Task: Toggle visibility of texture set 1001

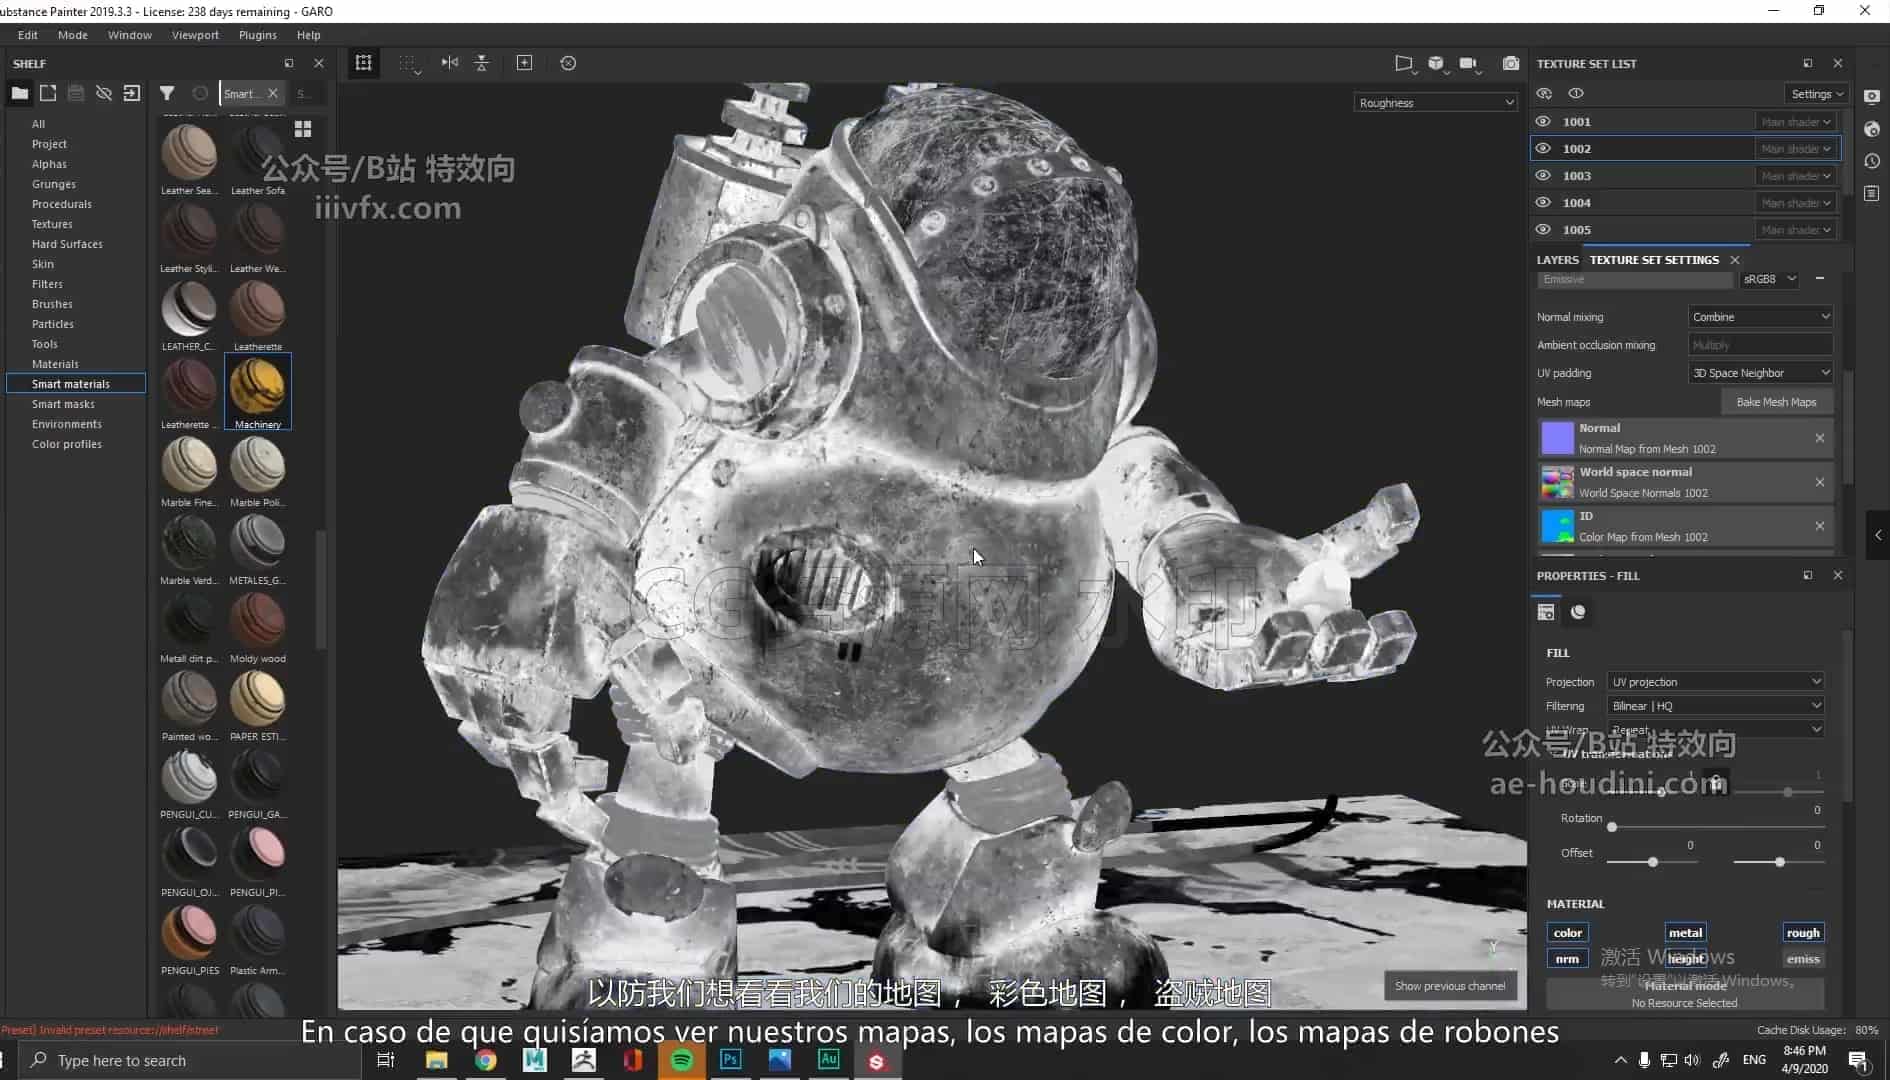Action: click(x=1544, y=121)
